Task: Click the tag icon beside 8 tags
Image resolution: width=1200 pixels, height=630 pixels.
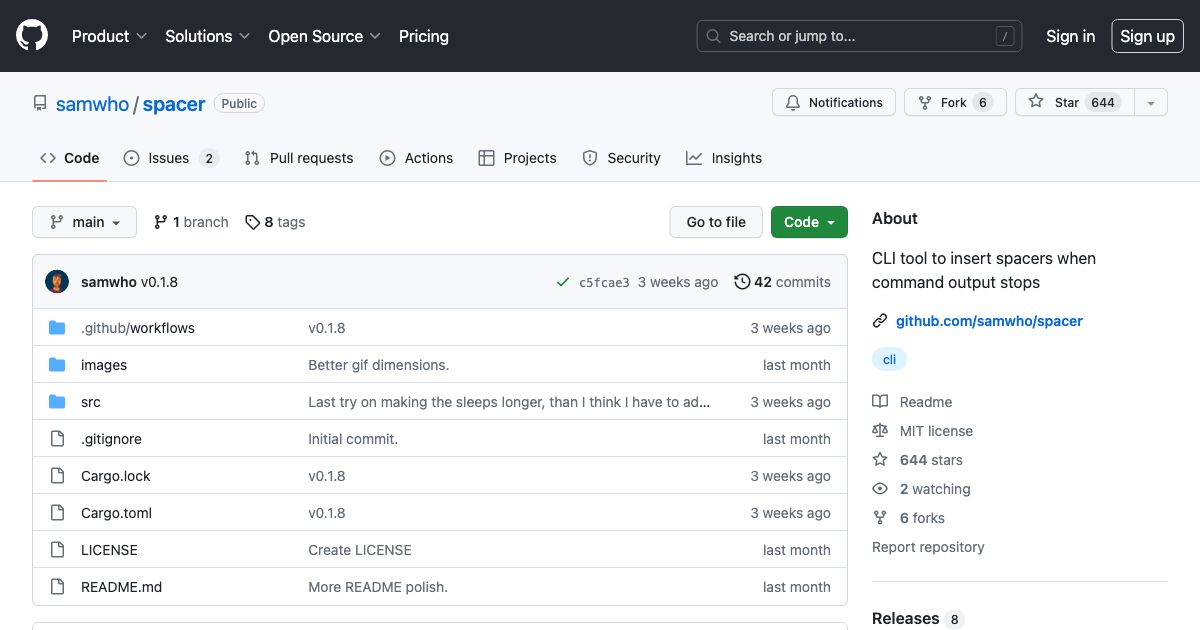Action: tap(252, 222)
